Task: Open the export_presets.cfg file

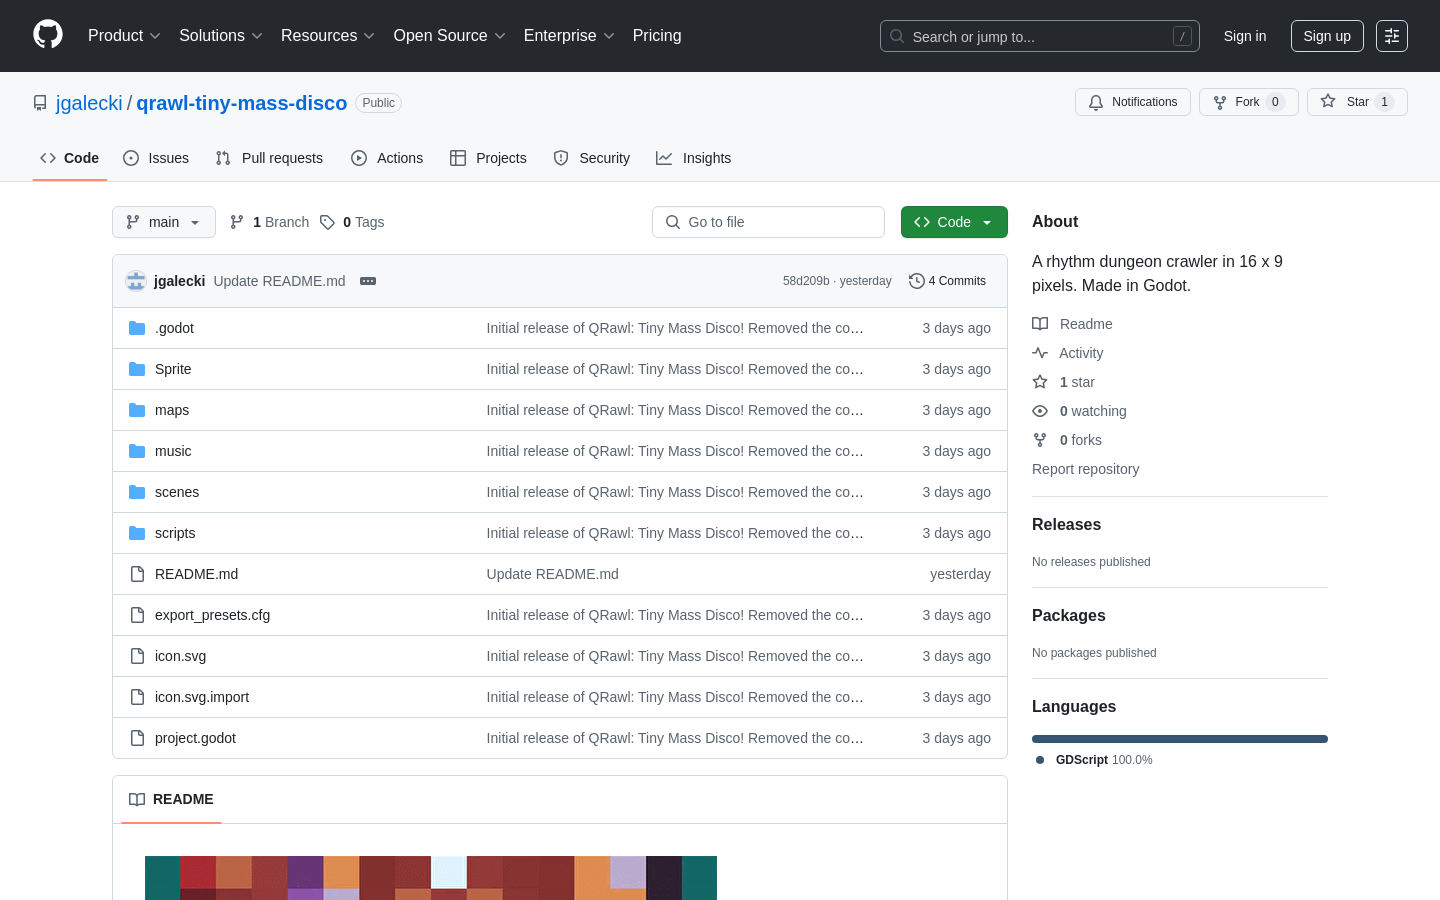Action: pos(212,615)
